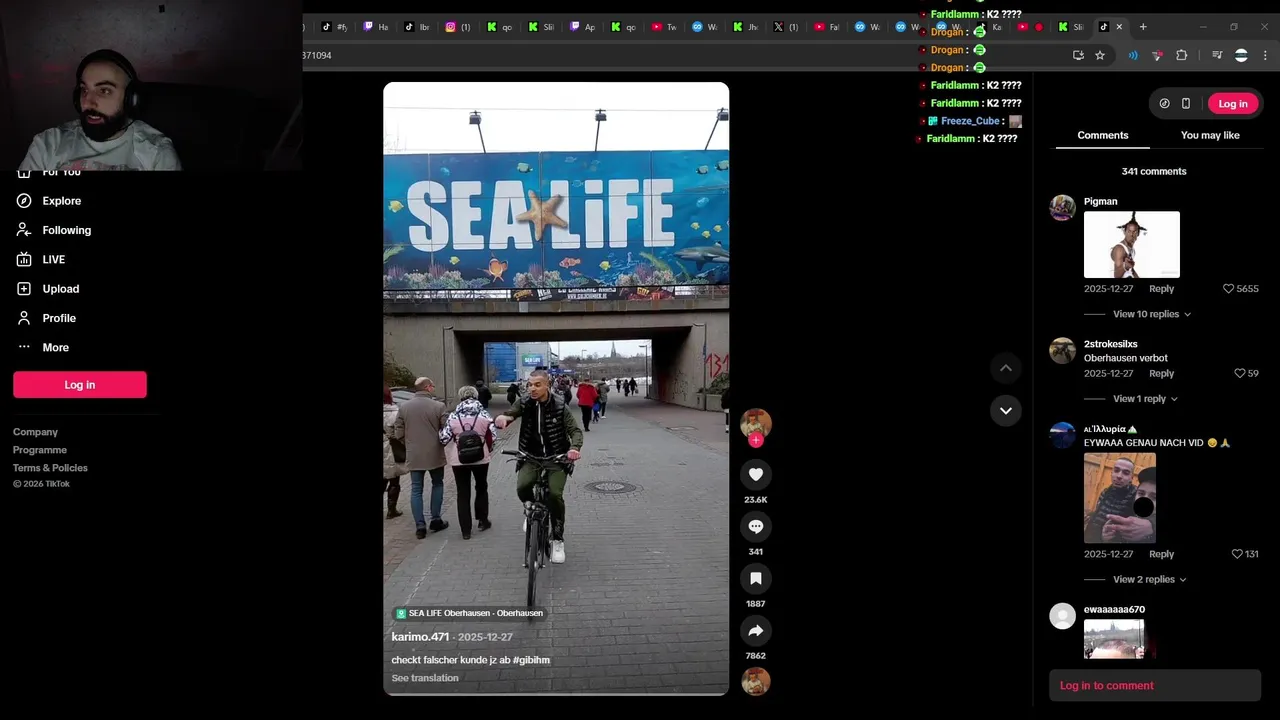The height and width of the screenshot is (720, 1280).
Task: Switch to the Comments tab
Action: click(x=1103, y=135)
